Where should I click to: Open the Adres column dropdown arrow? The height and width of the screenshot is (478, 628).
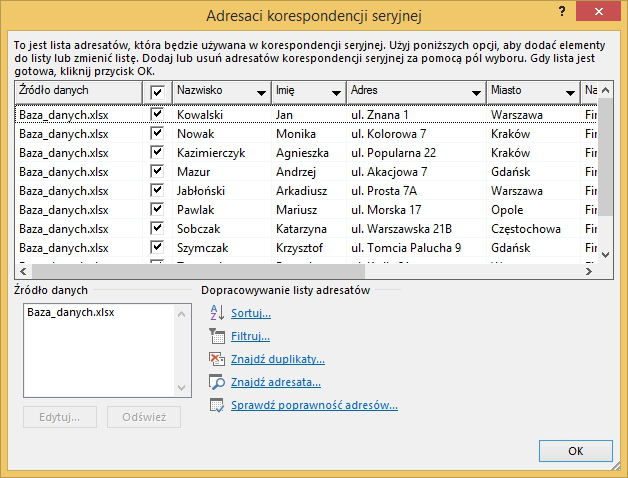tap(476, 93)
